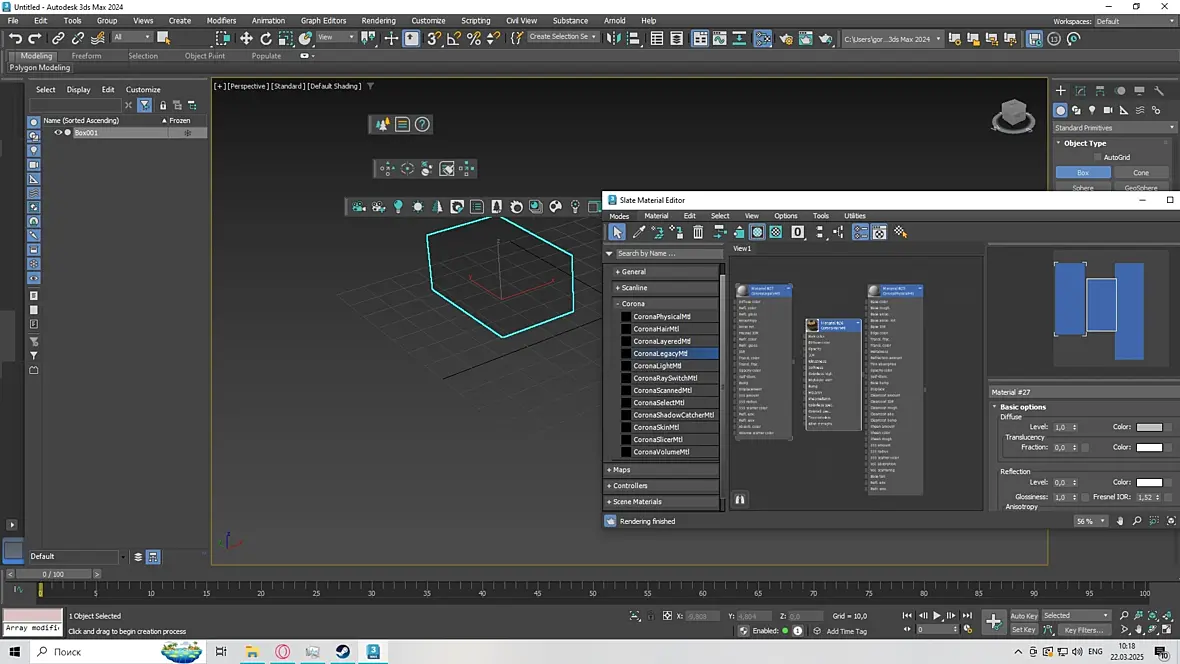Enable the AutoGrid checkbox

[x=1097, y=157]
